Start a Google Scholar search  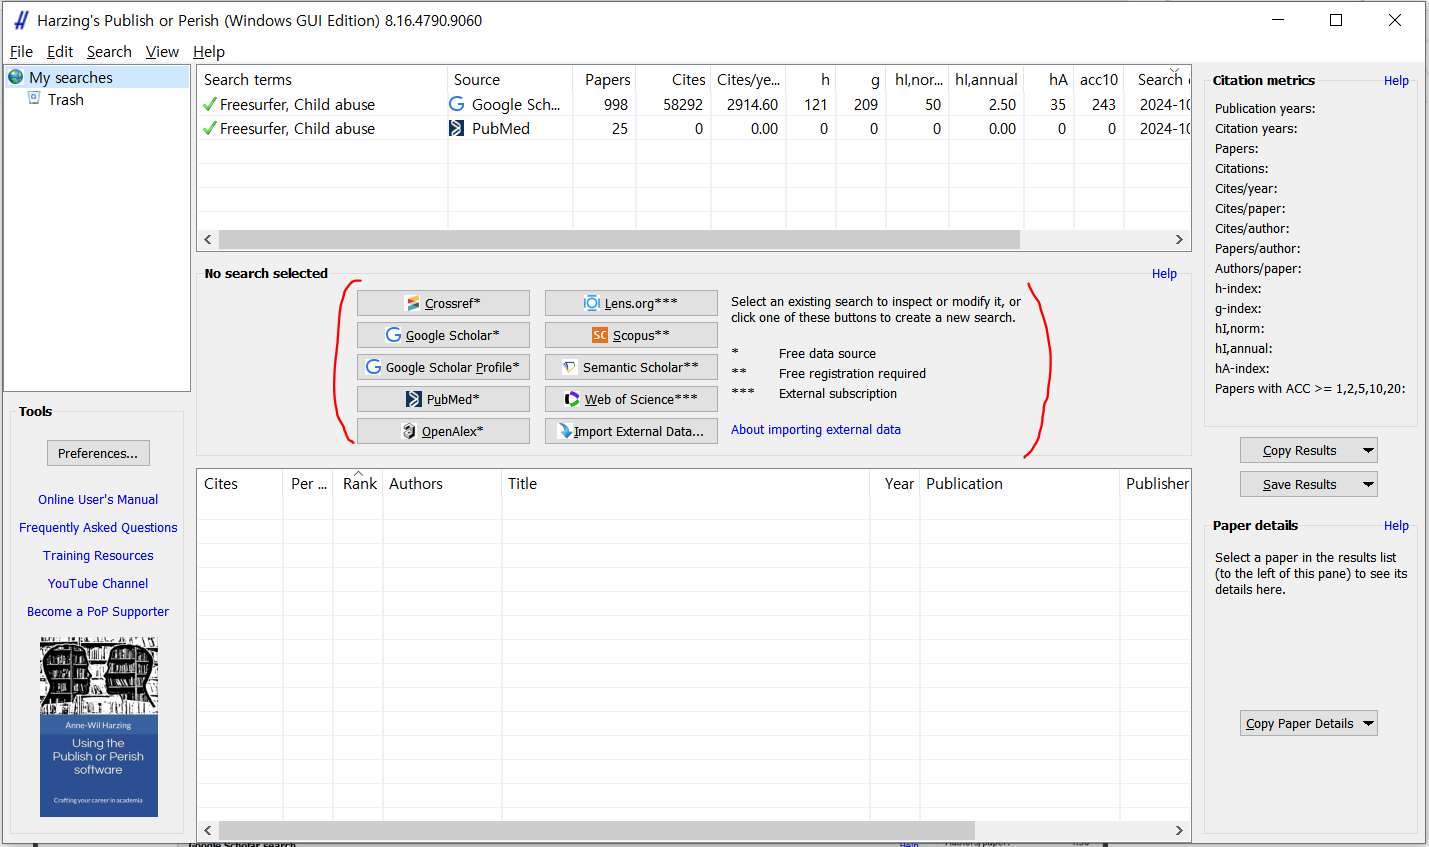(x=443, y=335)
